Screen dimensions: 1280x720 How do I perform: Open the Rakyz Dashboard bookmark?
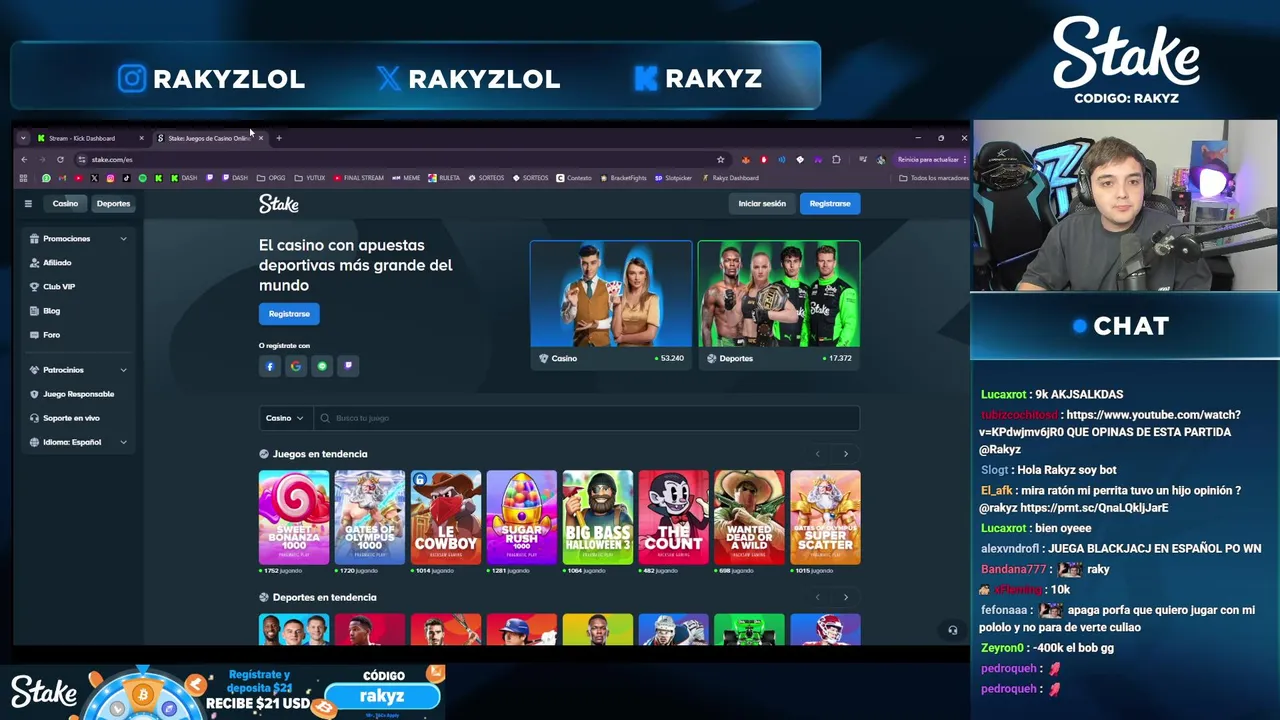coord(730,178)
